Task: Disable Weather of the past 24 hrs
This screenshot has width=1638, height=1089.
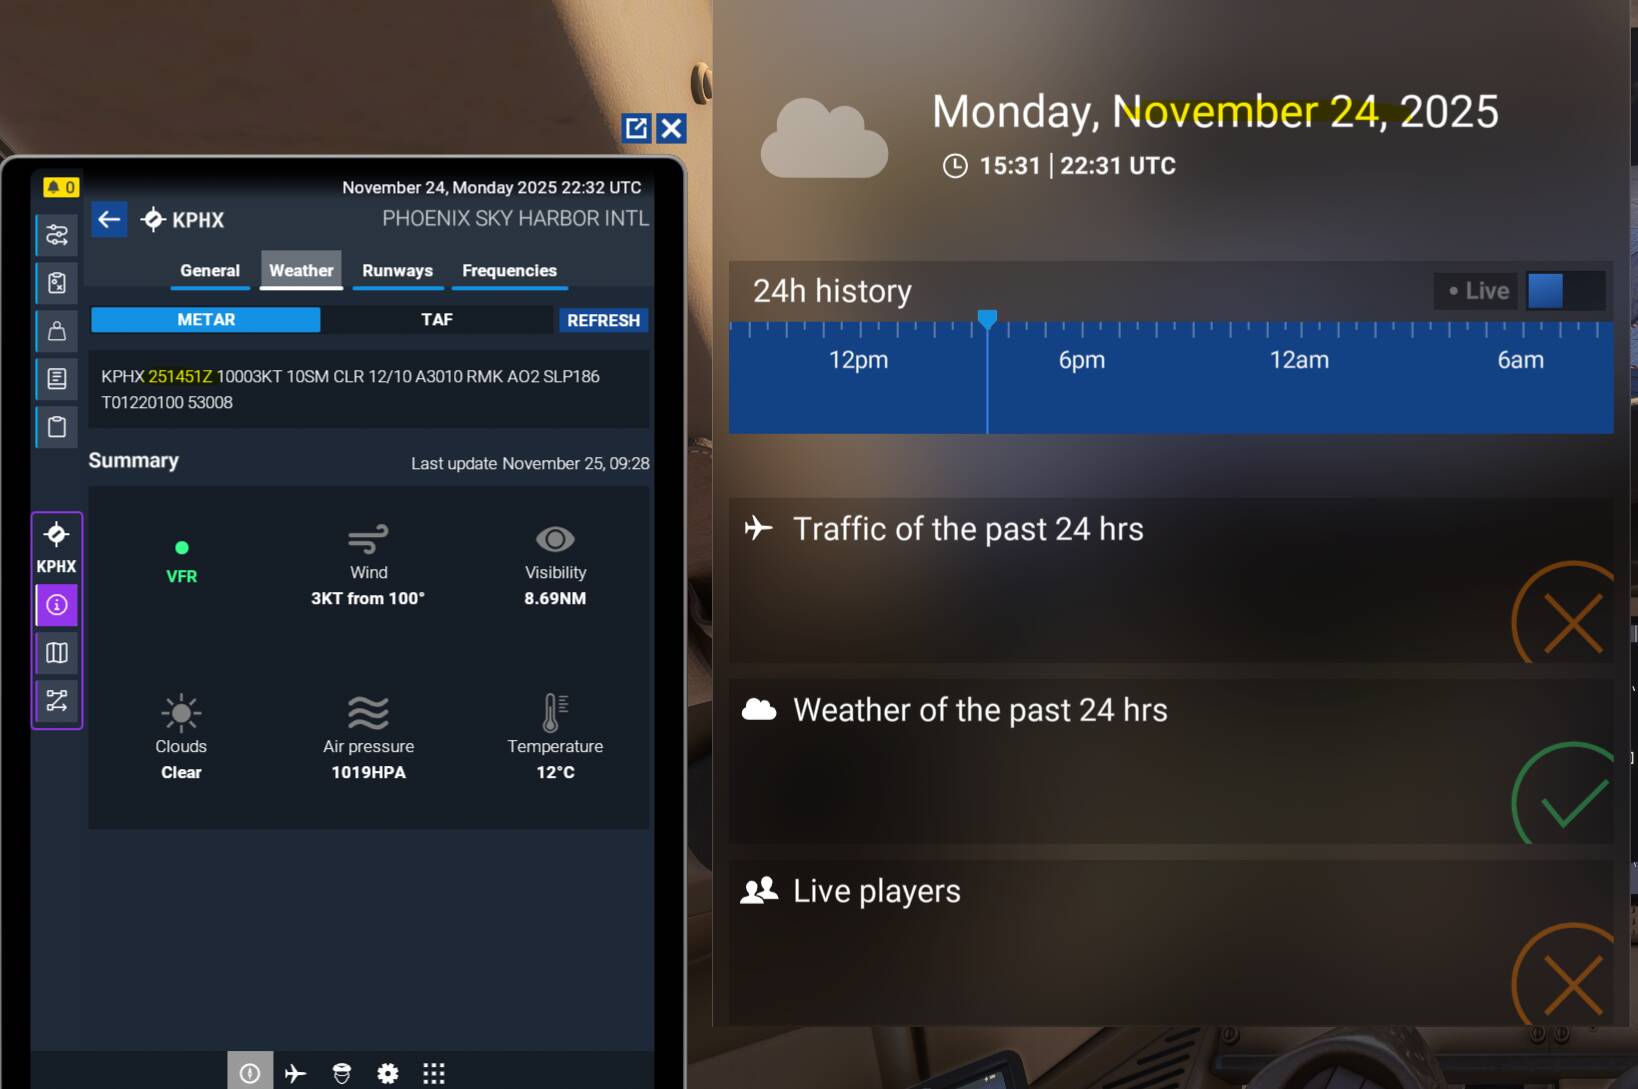Action: pos(1571,801)
